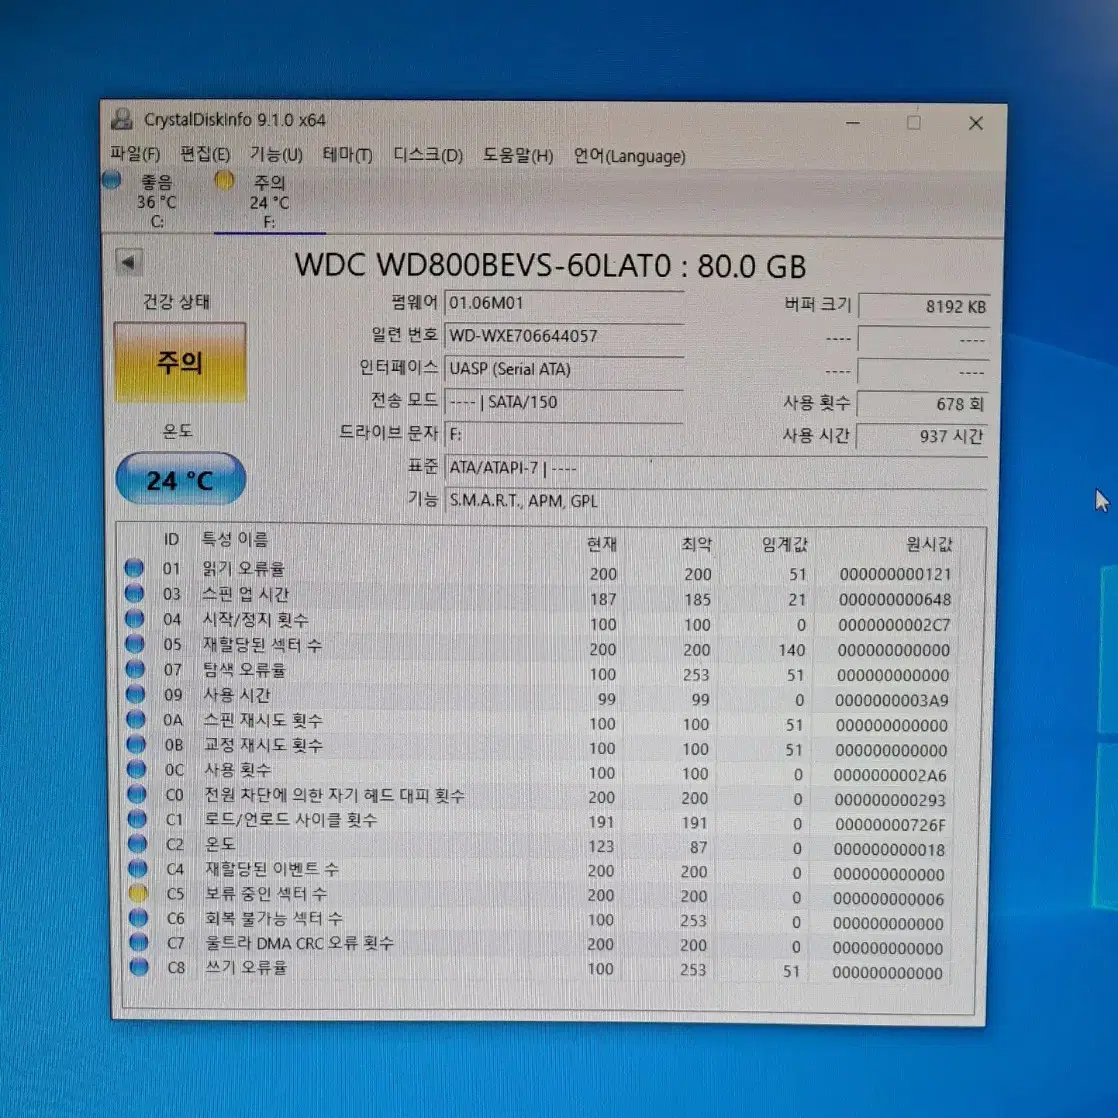Click the blue status circle for drive C:

pyautogui.click(x=112, y=180)
